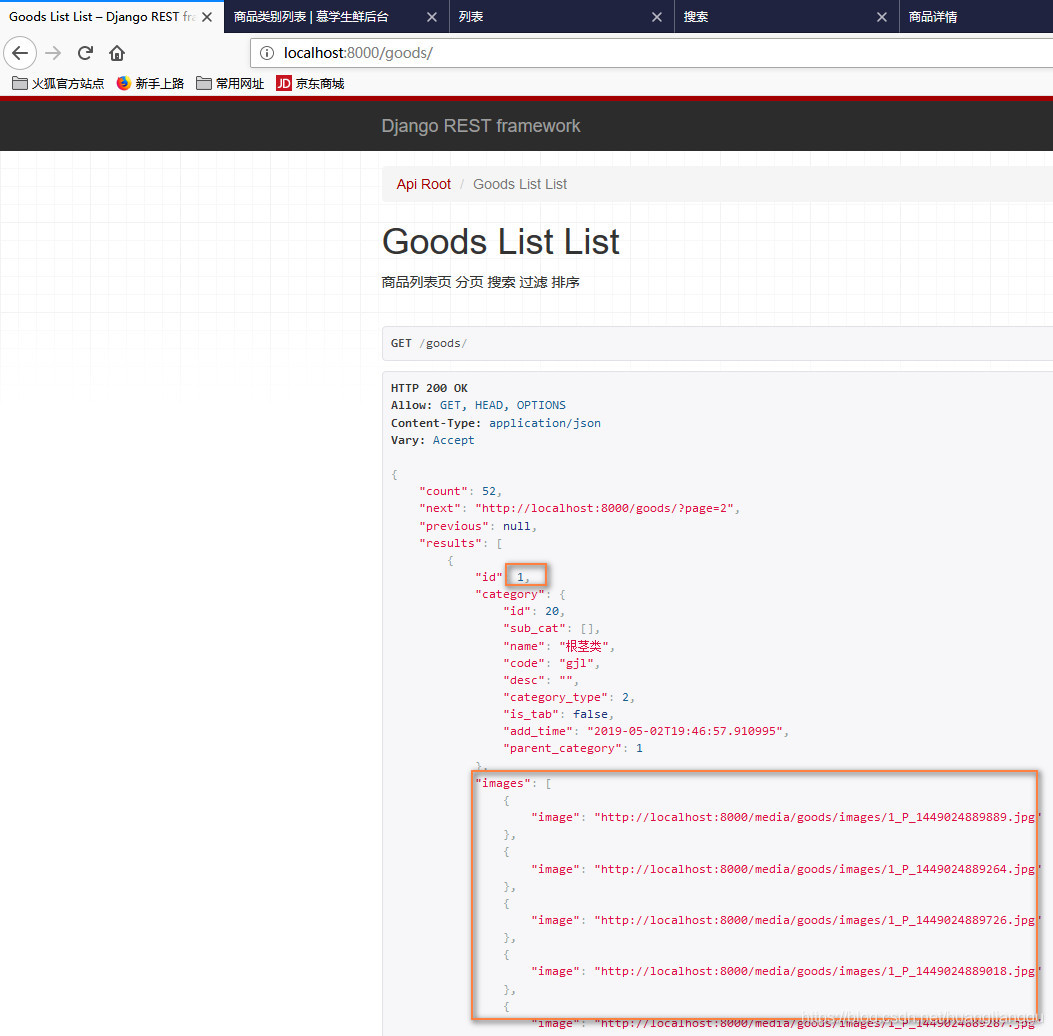1053x1036 pixels.
Task: Click the "desc" empty string line
Action: pyautogui.click(x=540, y=680)
